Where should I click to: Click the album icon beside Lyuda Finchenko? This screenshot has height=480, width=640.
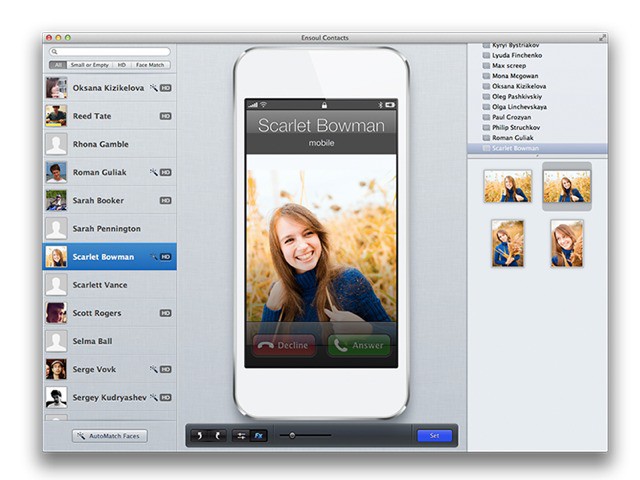[486, 55]
